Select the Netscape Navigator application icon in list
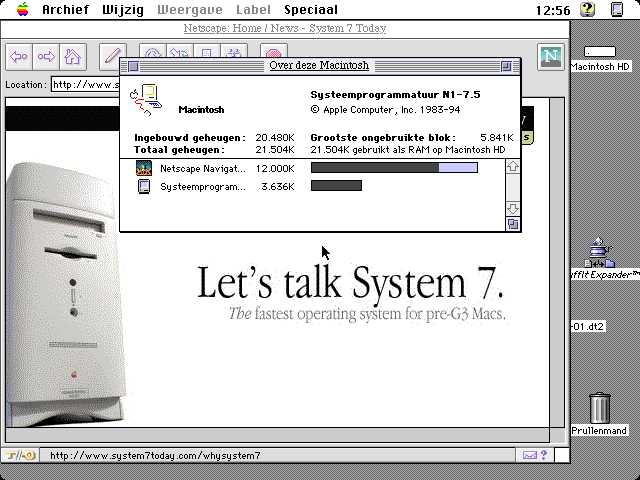Screen dimensions: 640x480 point(144,168)
